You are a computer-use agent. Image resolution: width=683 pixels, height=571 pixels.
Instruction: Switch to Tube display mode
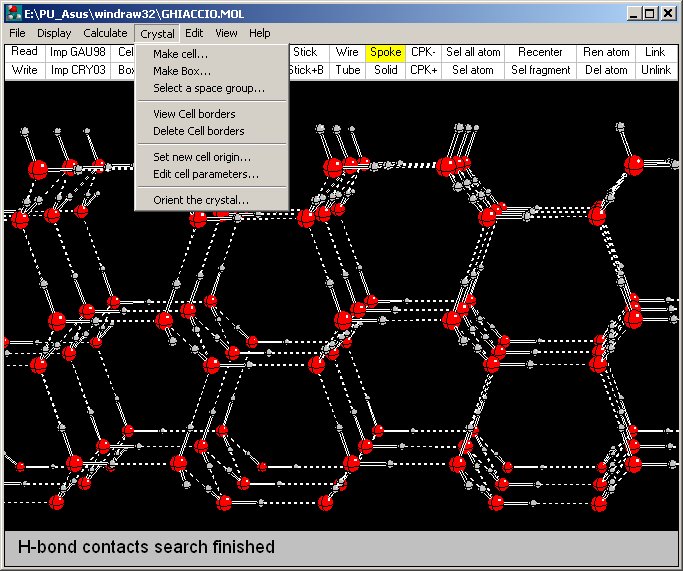click(347, 70)
